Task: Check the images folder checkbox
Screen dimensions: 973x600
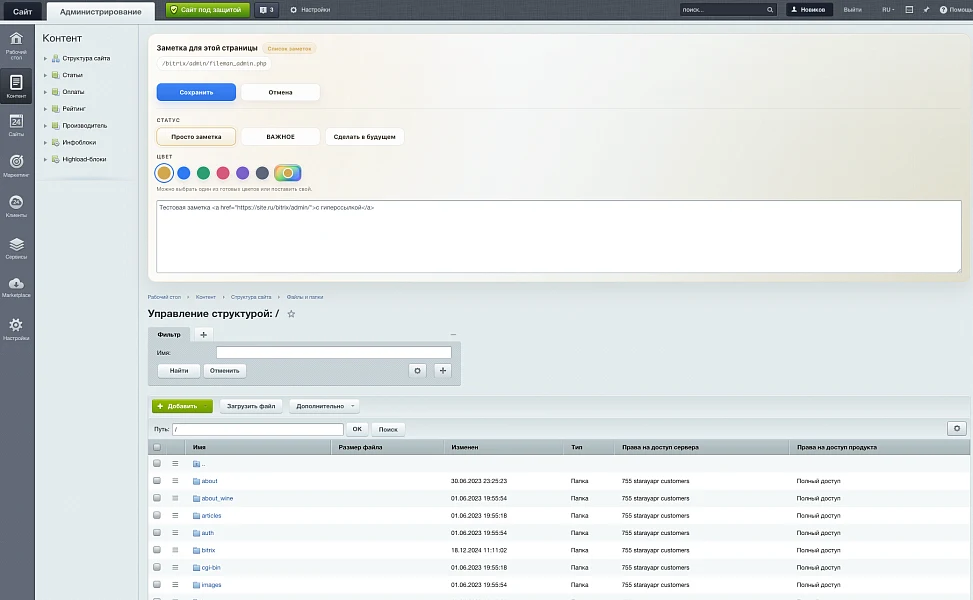Action: [x=157, y=584]
